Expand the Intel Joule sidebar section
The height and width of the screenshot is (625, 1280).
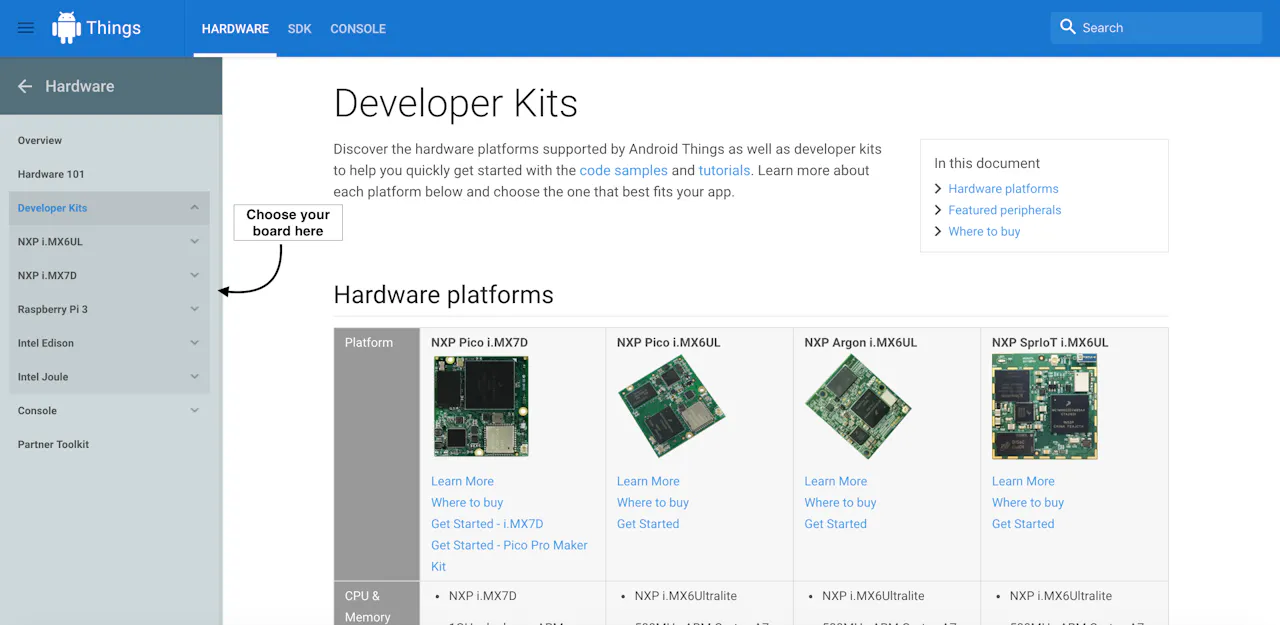[x=194, y=377]
